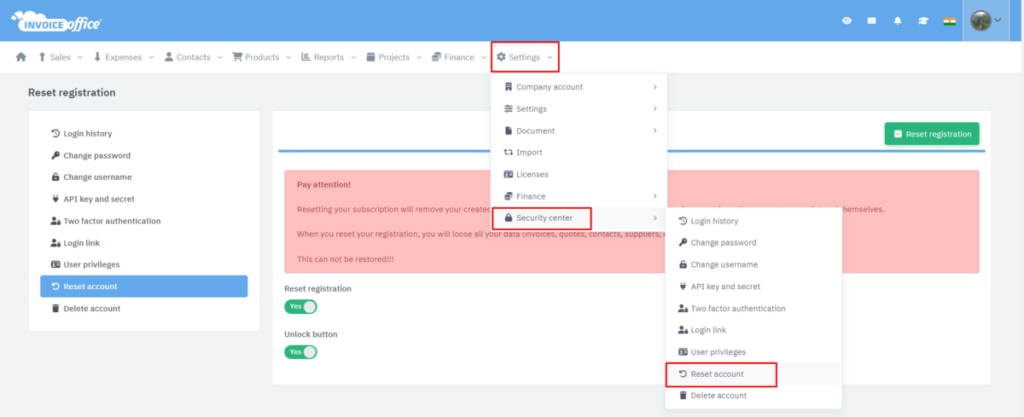Toggle the Reset registration switch
Screen dimensions: 1024x417
coord(301,307)
